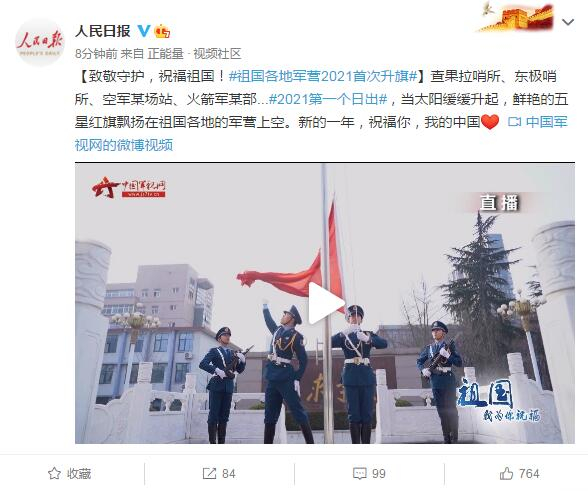Click the 中国军视网 logo on video
The height and width of the screenshot is (491, 588).
[129, 187]
